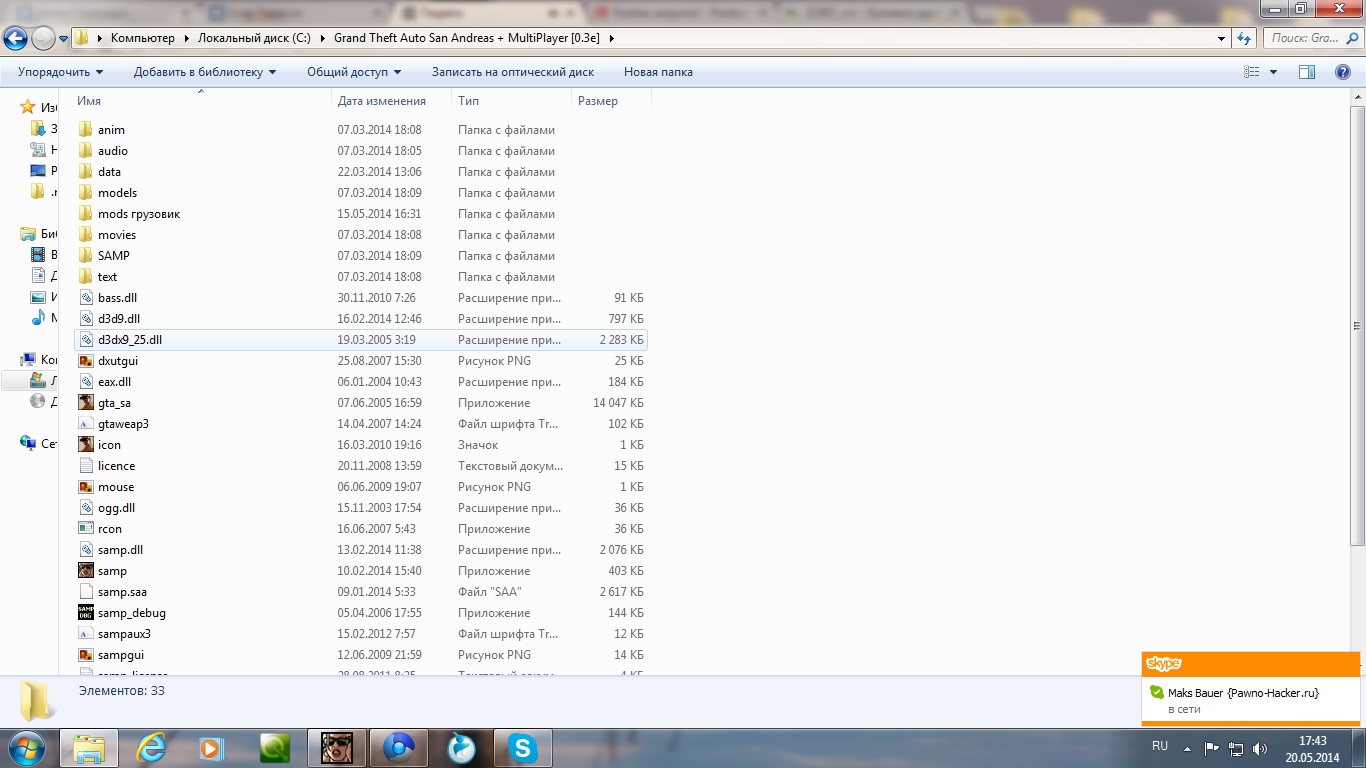Click the rcon application icon
The width and height of the screenshot is (1366, 768).
click(x=86, y=529)
